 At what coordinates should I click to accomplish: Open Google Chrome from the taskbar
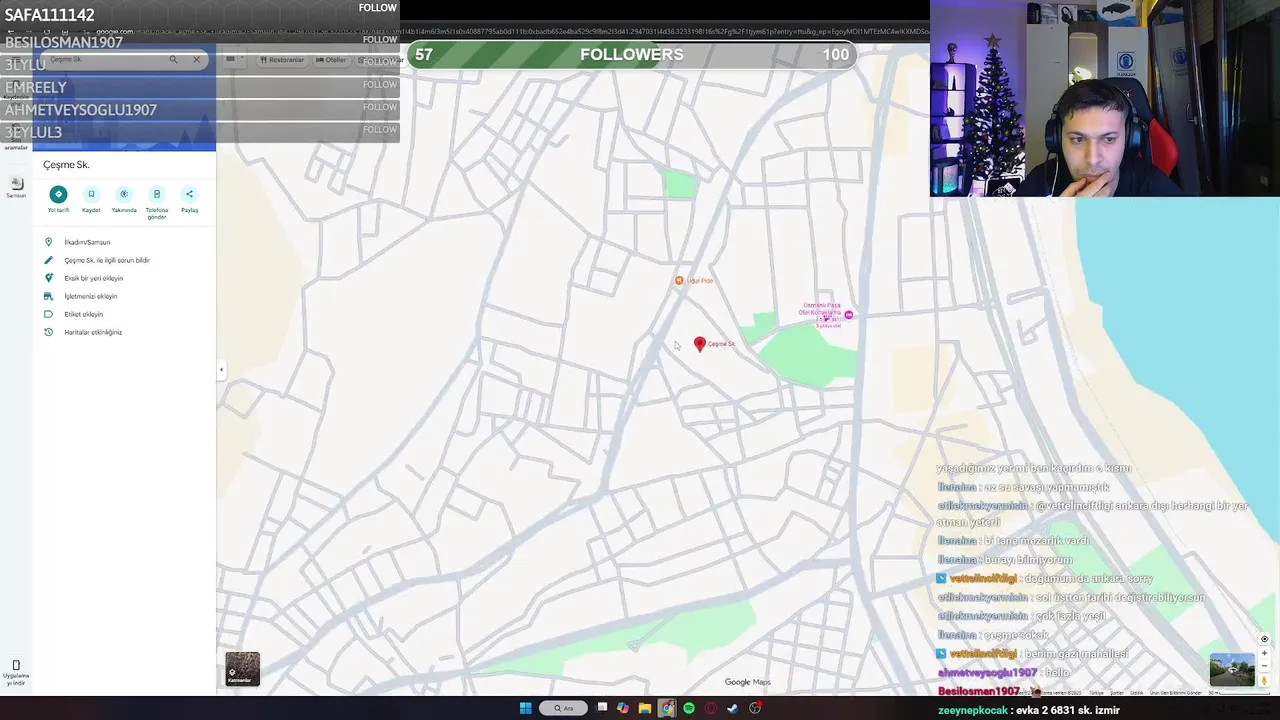coord(667,708)
